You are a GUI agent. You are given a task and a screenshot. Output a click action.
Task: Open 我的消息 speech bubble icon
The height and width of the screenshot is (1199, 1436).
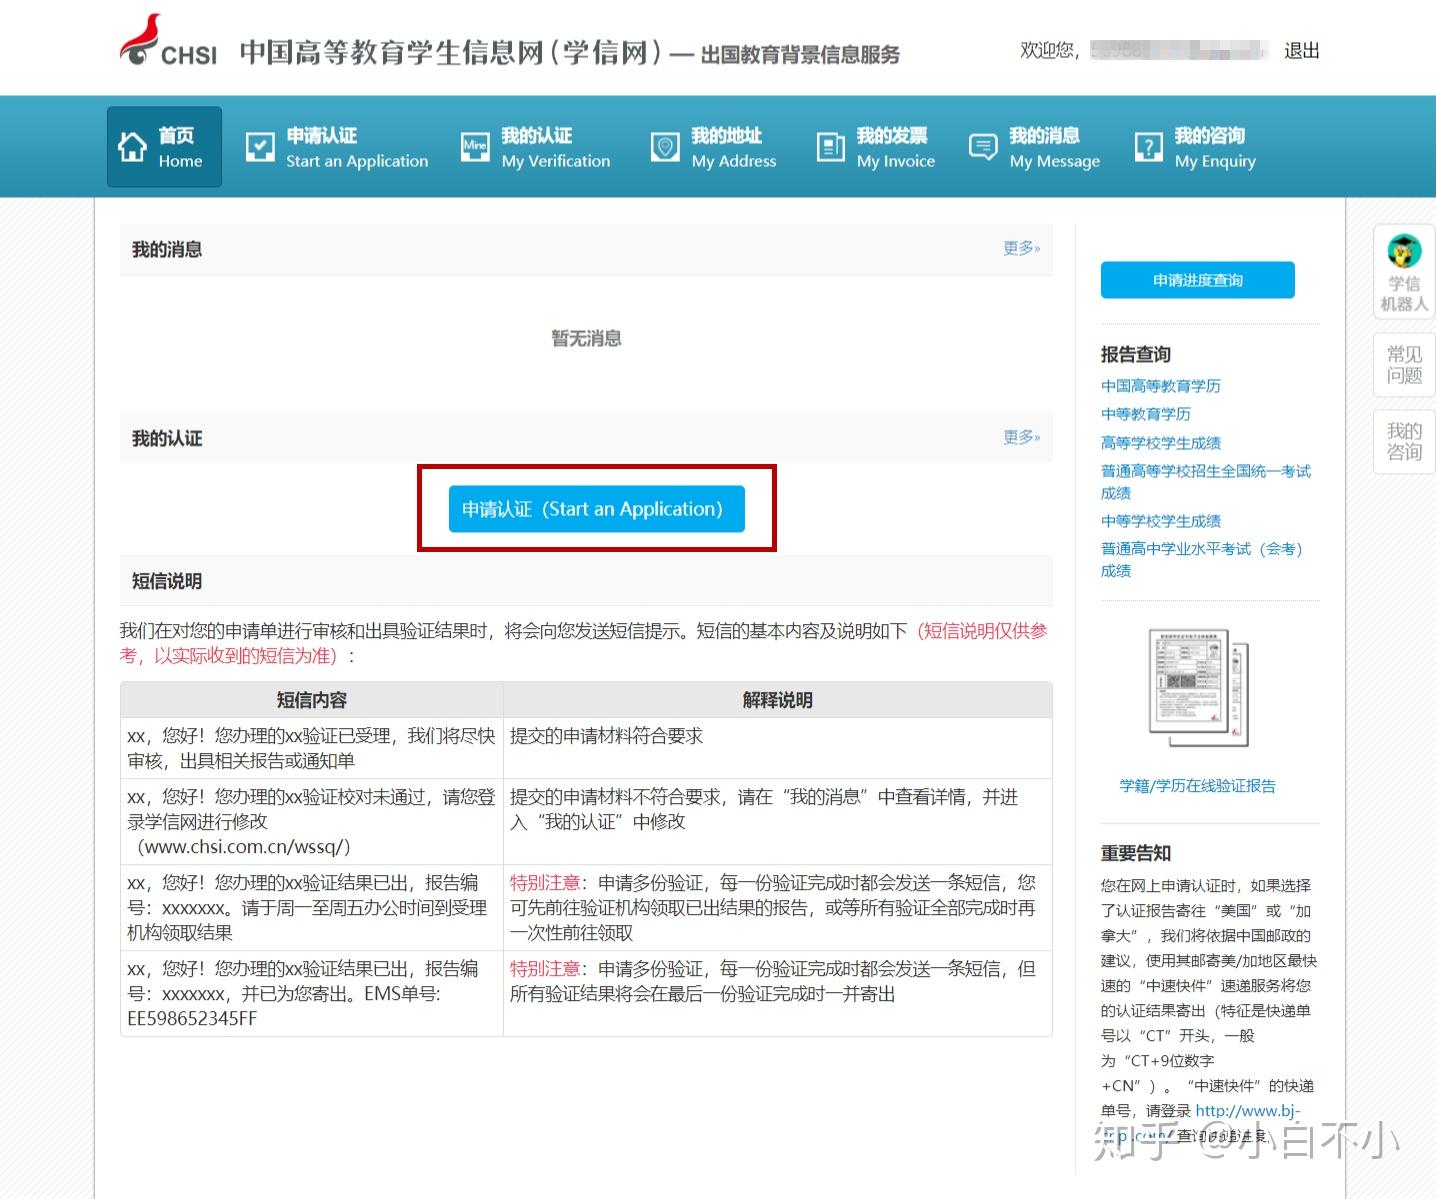[x=982, y=146]
